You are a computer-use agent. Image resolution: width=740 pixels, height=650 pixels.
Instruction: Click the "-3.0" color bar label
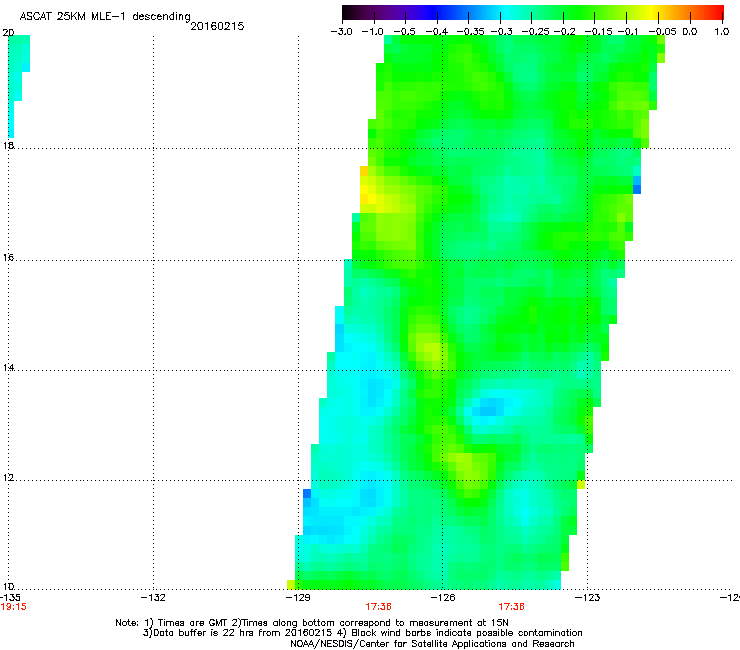click(342, 32)
